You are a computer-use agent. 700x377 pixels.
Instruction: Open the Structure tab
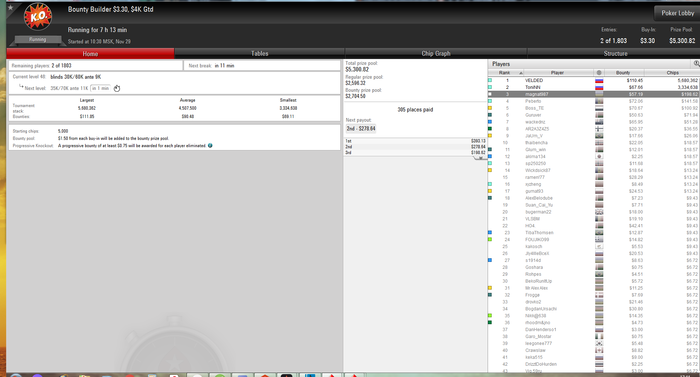[615, 54]
